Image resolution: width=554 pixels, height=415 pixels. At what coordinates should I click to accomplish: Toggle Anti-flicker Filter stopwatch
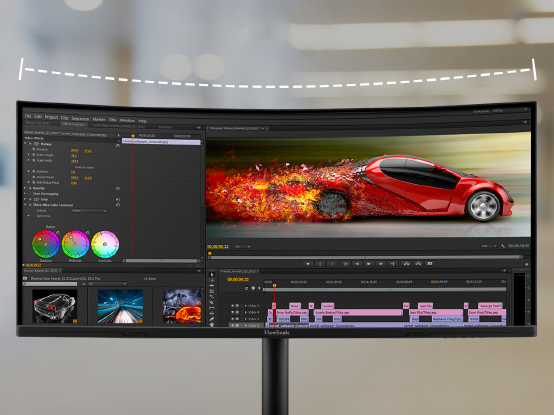[x=34, y=183]
